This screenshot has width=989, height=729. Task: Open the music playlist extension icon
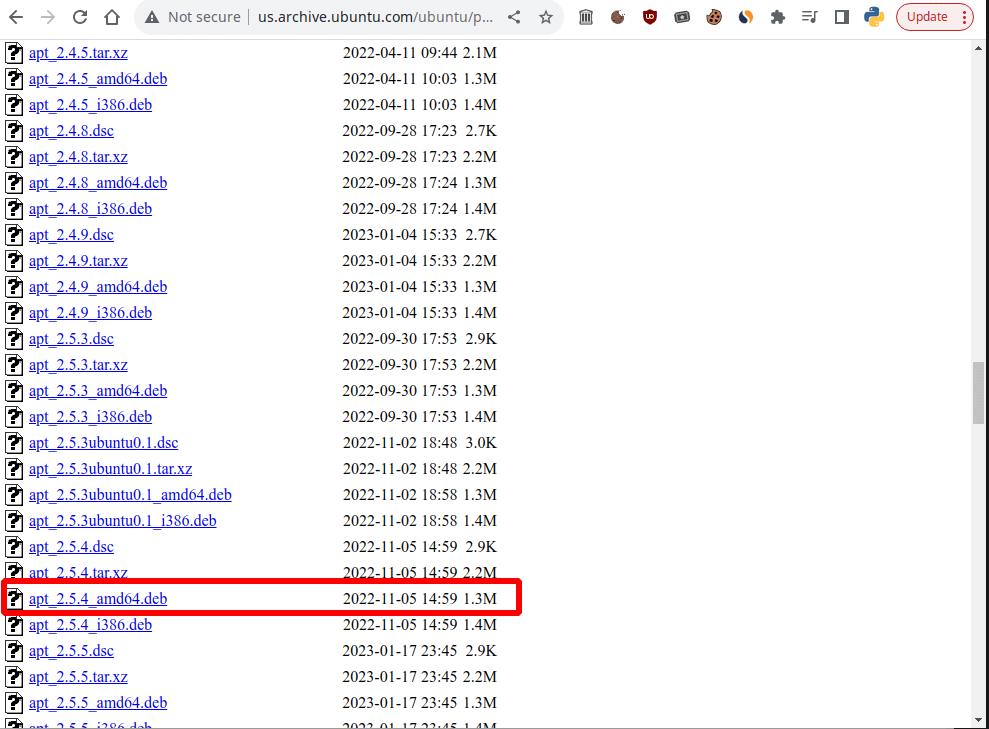tap(809, 17)
